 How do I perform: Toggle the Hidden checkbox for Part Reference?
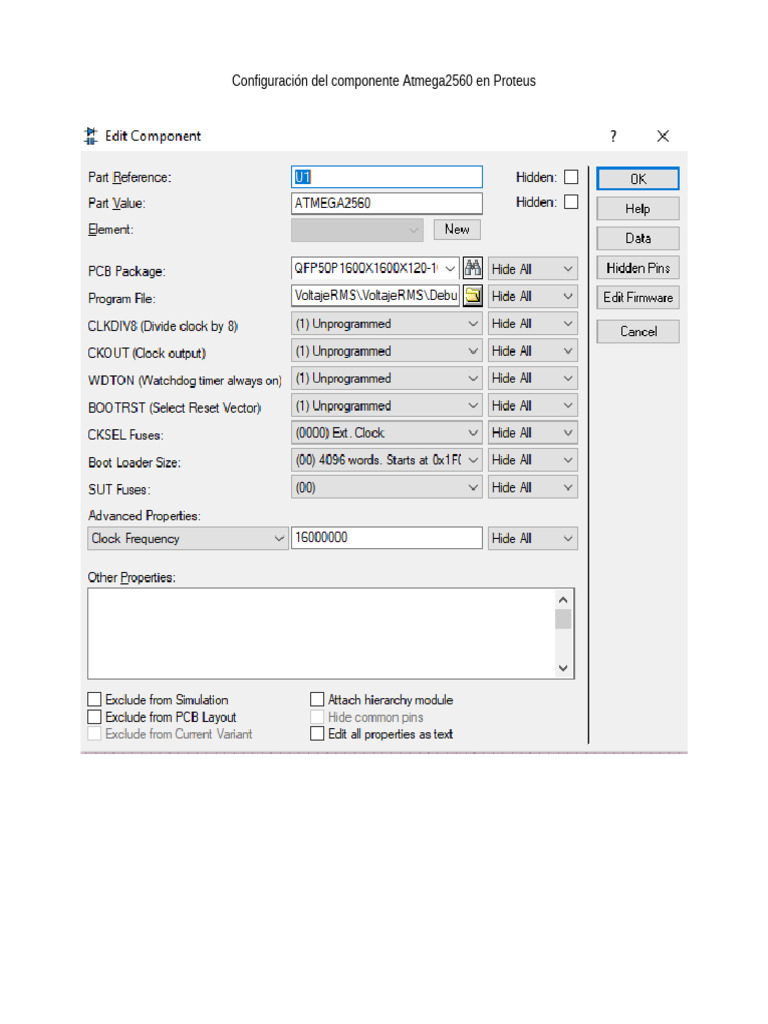pos(571,177)
